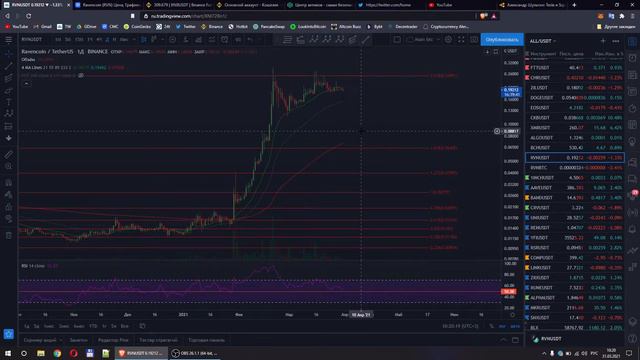Select COMPUSDT row in watchlist
Screen dimensions: 640x360
[574, 258]
